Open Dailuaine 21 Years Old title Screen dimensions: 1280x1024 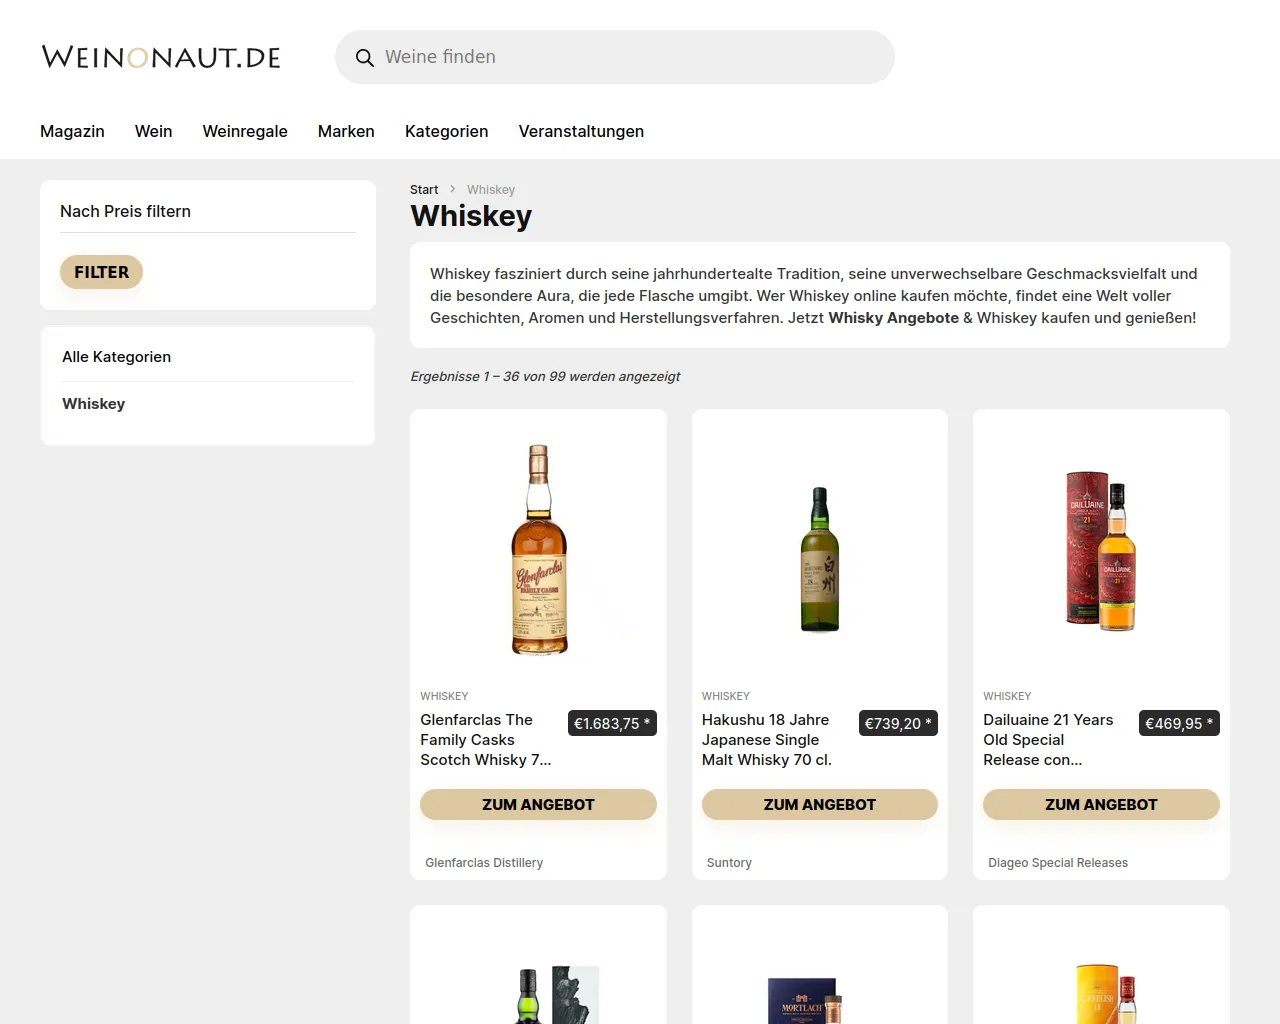click(x=1049, y=740)
